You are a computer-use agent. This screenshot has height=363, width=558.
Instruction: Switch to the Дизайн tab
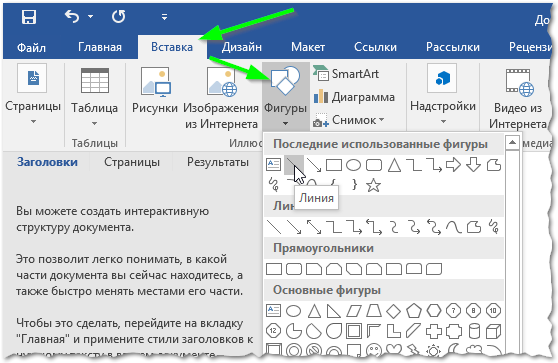[x=242, y=47]
